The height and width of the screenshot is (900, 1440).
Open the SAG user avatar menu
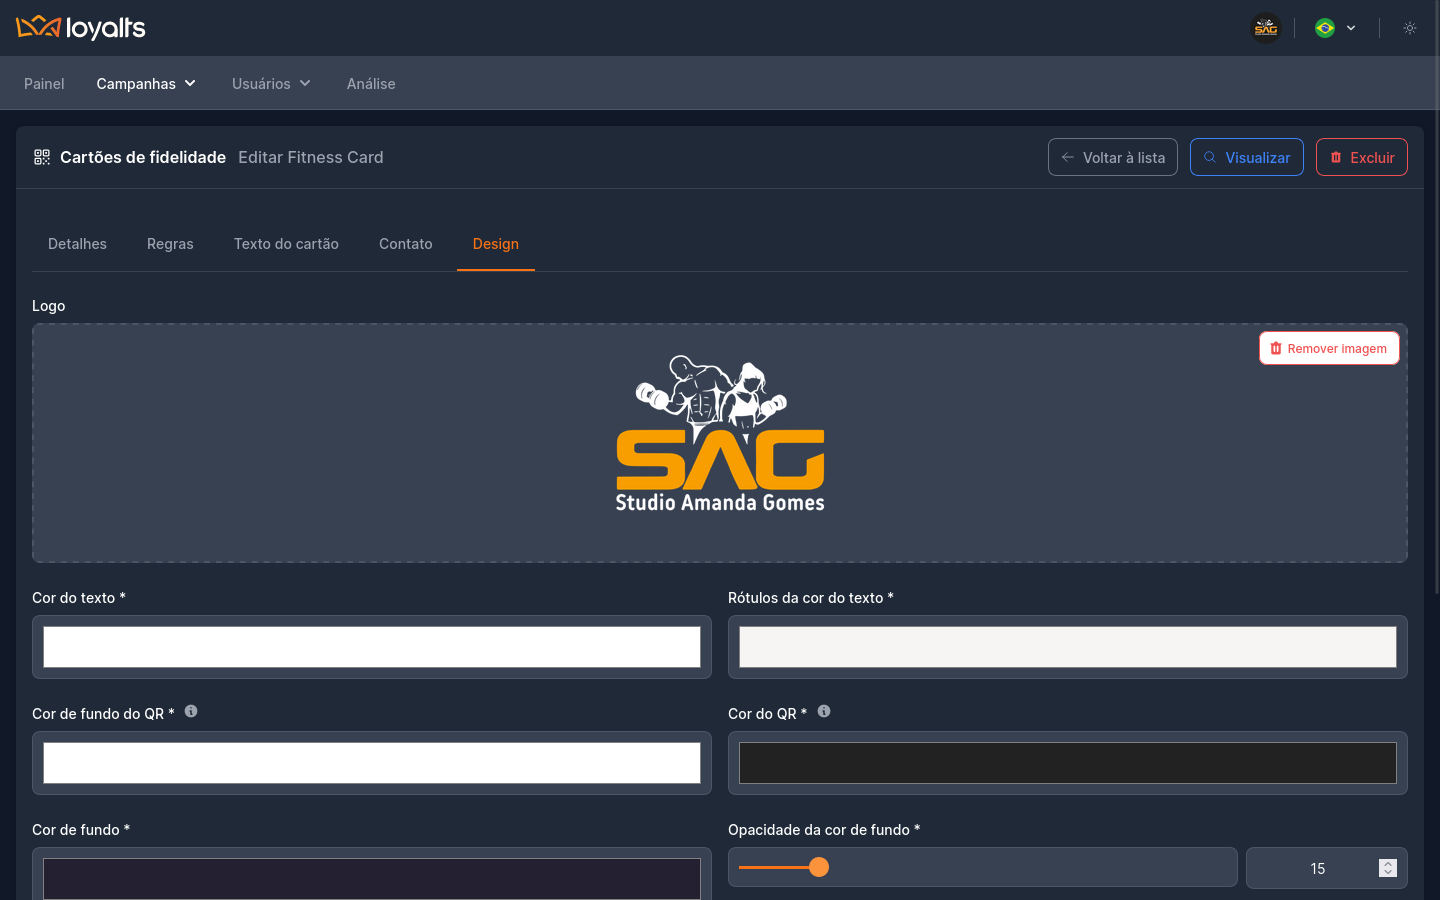click(1266, 28)
